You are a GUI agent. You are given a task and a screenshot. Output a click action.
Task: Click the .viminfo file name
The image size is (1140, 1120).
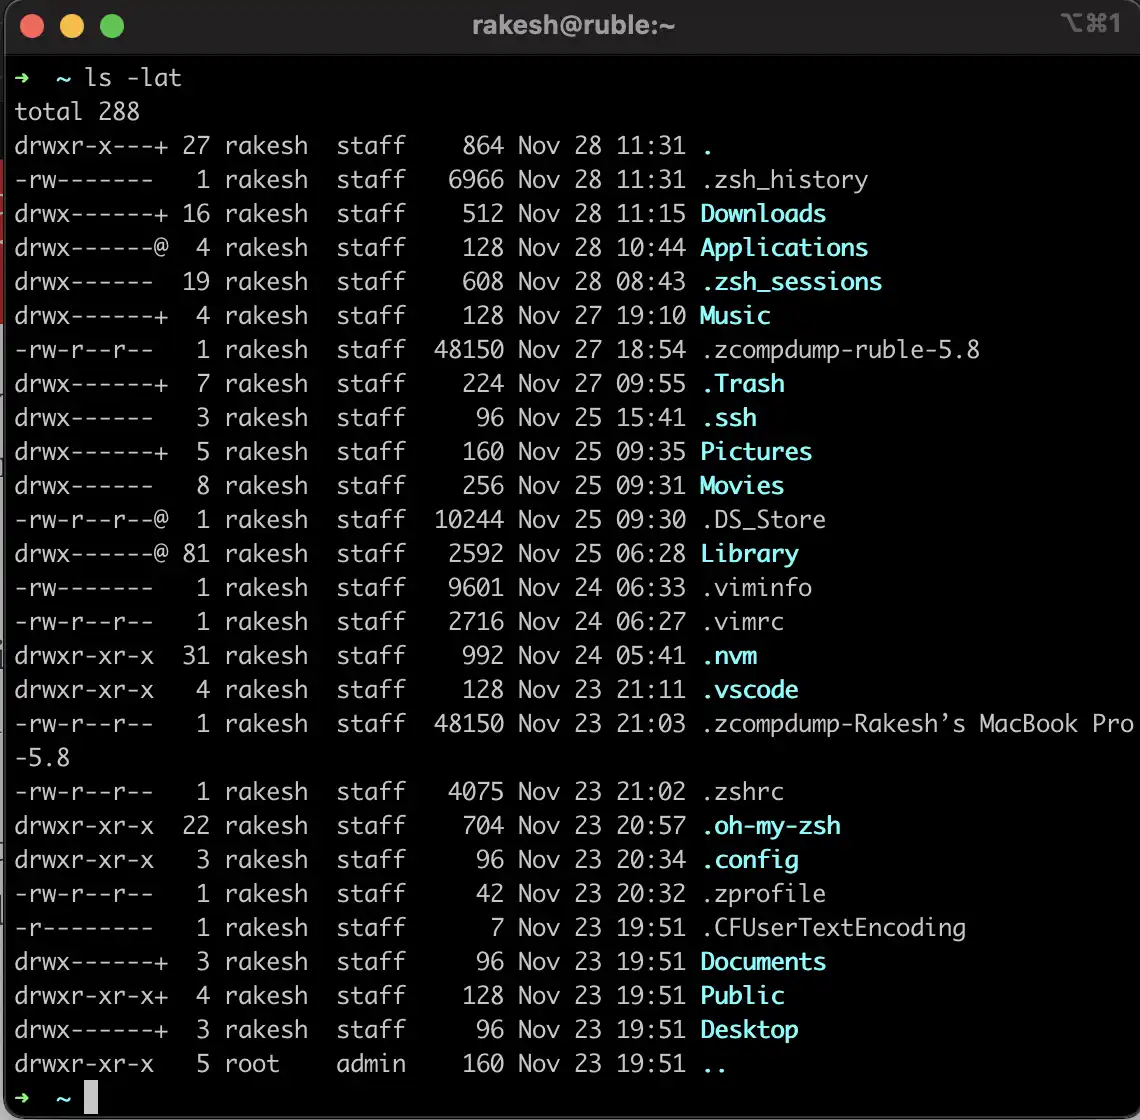[756, 588]
